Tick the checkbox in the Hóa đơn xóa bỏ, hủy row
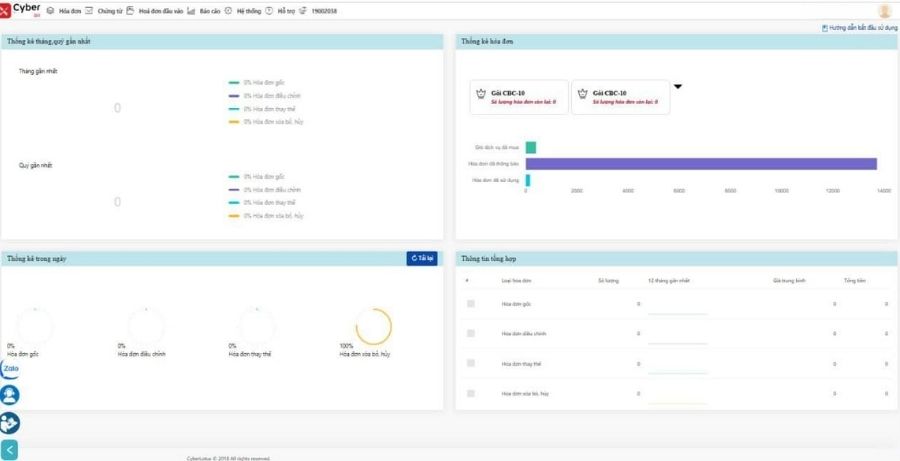The height and width of the screenshot is (461, 900). tap(471, 393)
